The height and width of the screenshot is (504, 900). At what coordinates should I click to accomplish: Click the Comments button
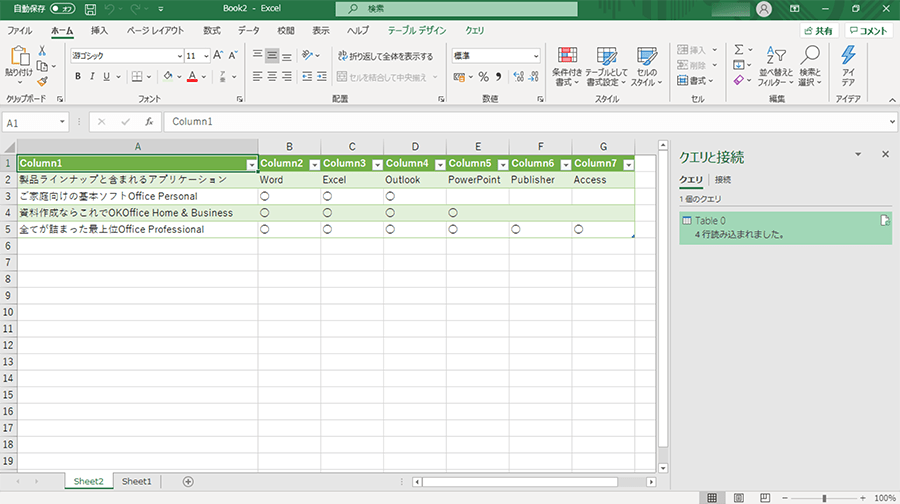[x=868, y=31]
